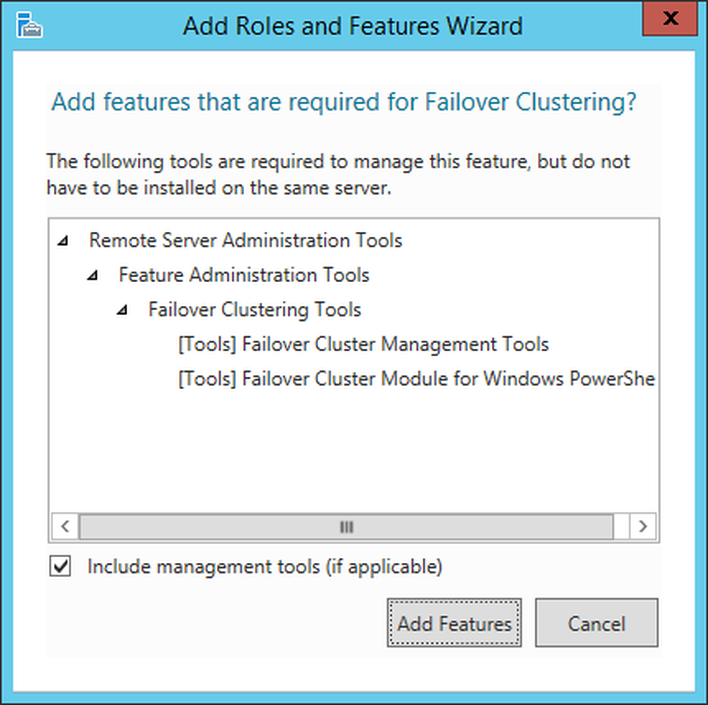Viewport: 708px width, 705px height.
Task: Select Failover Cluster Management Tools entry
Action: click(x=363, y=344)
